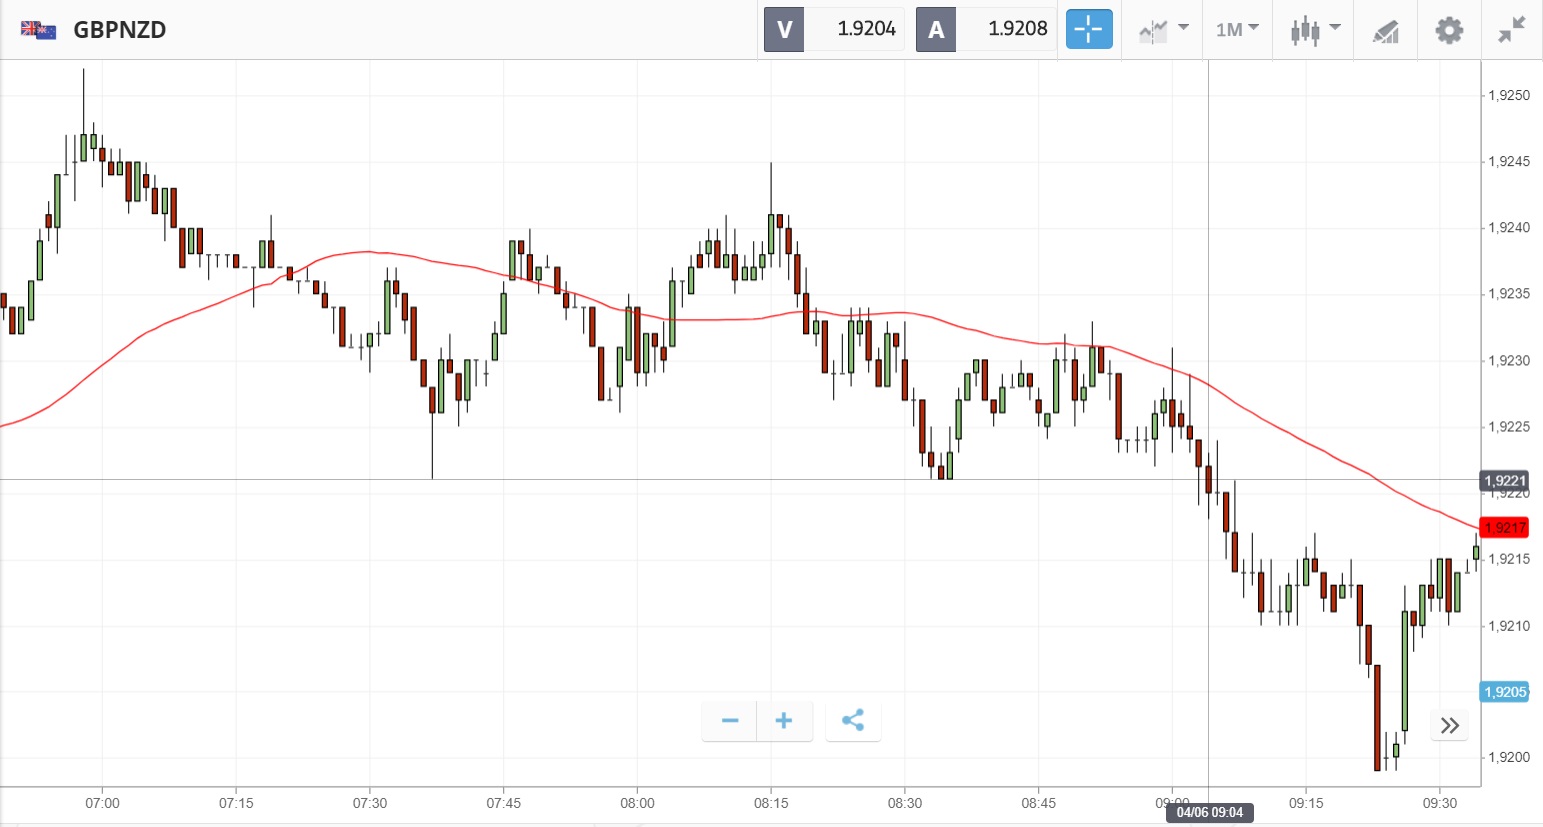Open the compare chart dropdown
This screenshot has height=827, width=1543.
coord(1163,30)
